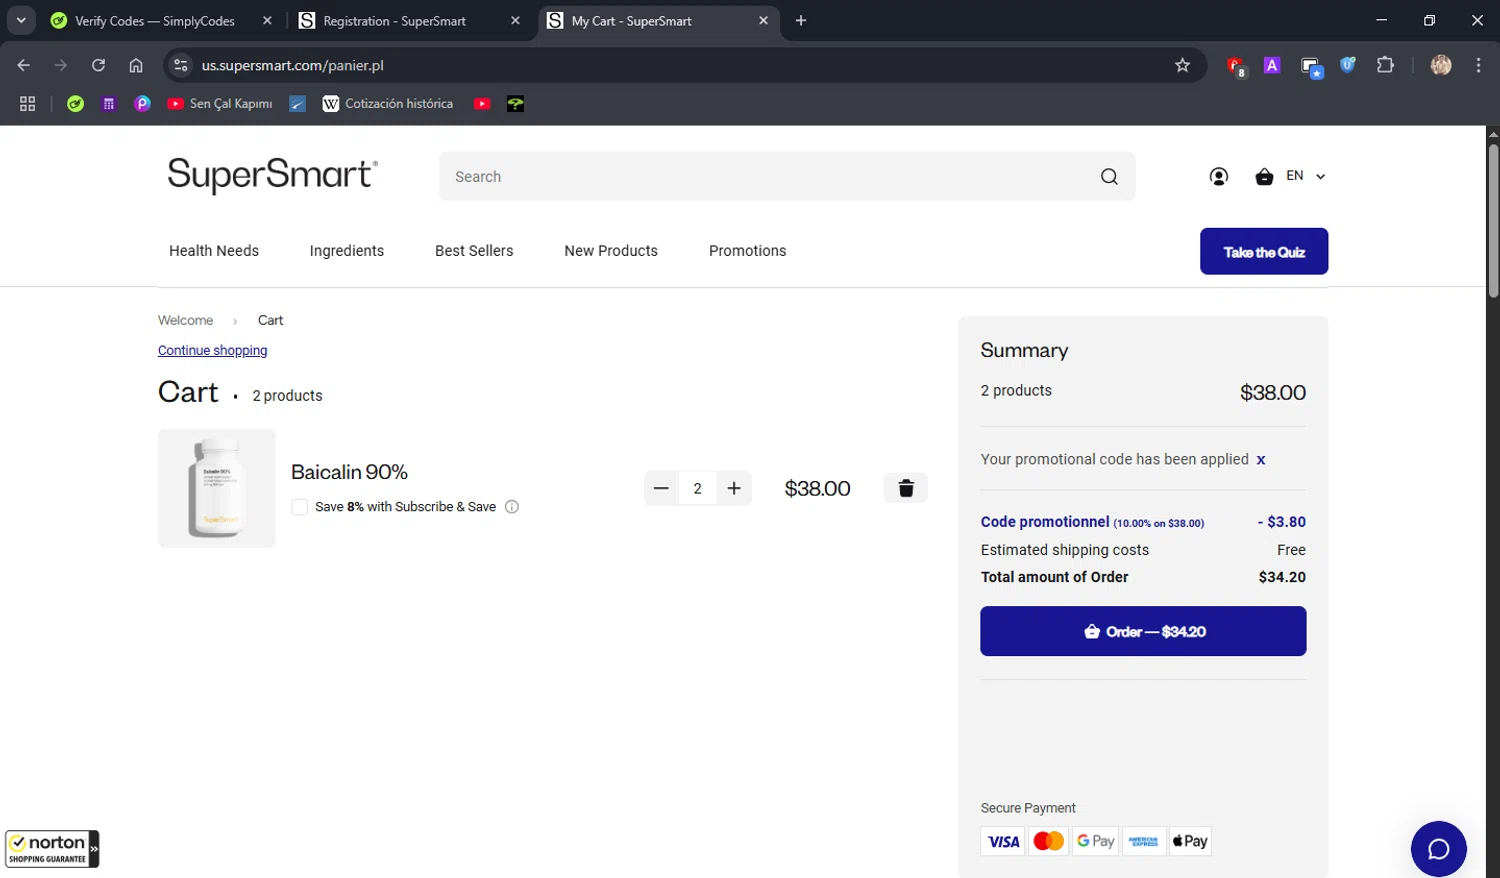Go to browser home page
Screen dimensions: 1500x878
tap(136, 65)
